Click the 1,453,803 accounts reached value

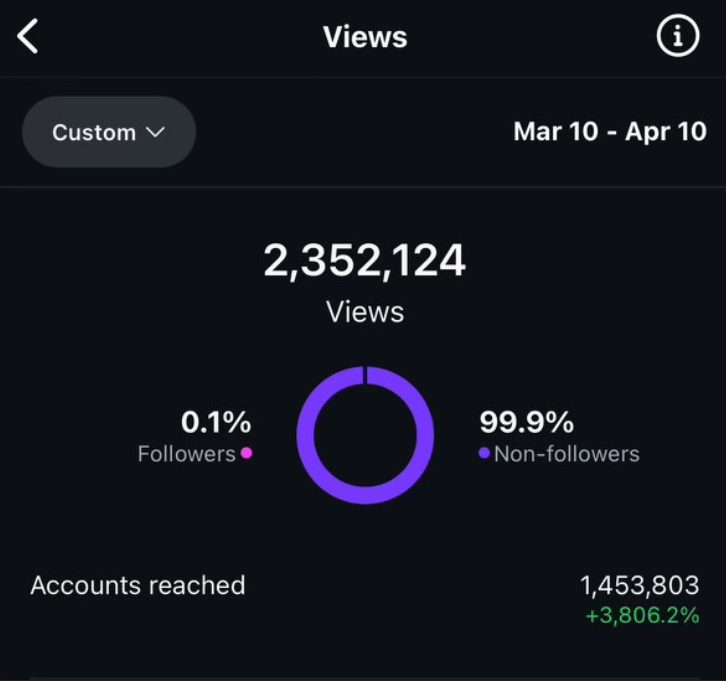pos(639,586)
